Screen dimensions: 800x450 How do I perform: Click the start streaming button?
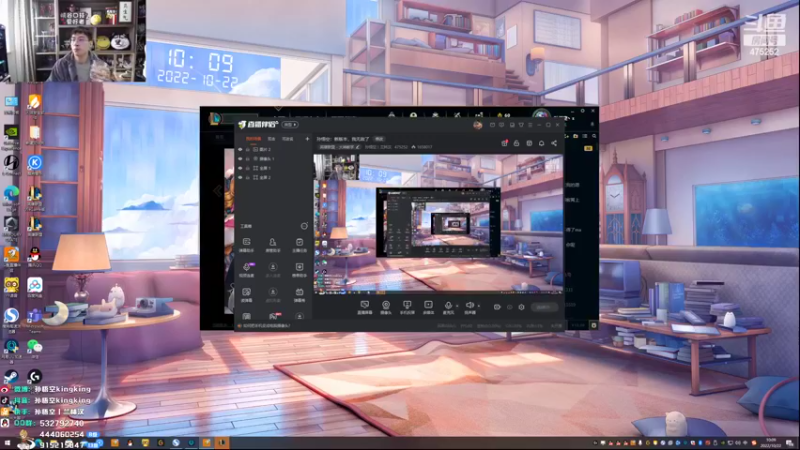pyautogui.click(x=544, y=307)
